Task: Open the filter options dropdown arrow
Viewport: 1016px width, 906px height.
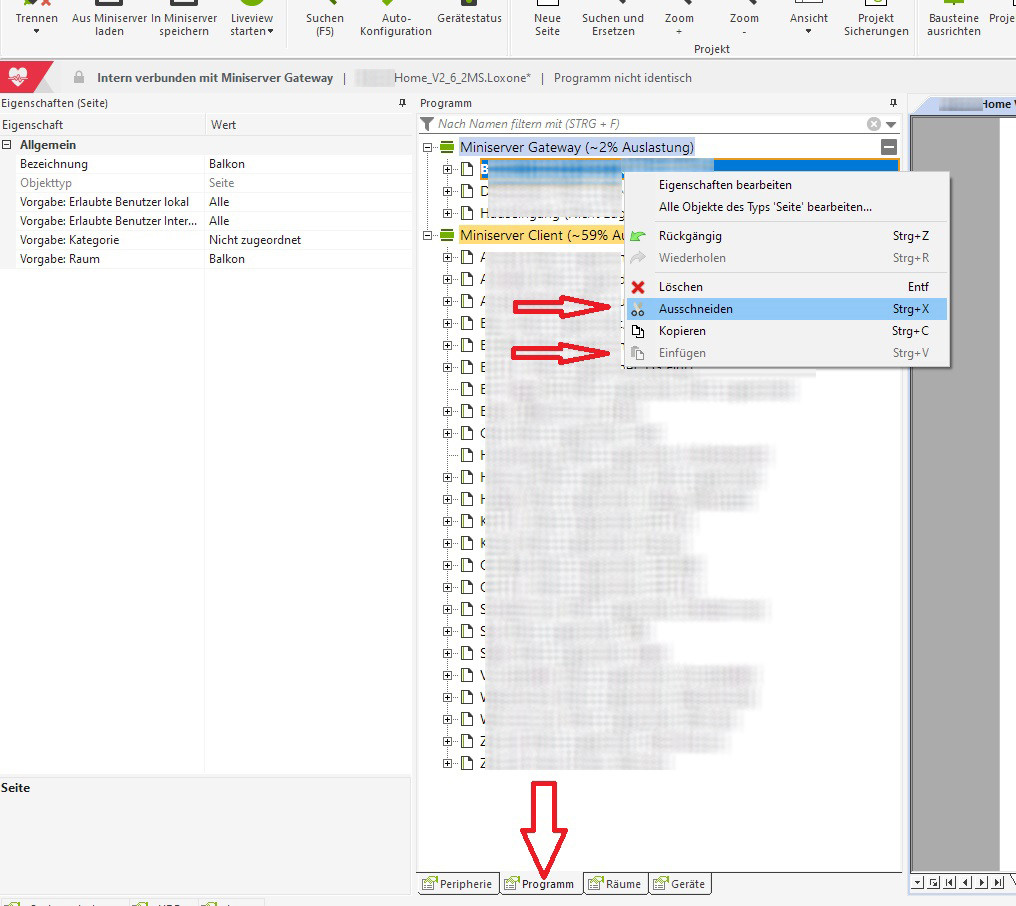Action: 891,124
